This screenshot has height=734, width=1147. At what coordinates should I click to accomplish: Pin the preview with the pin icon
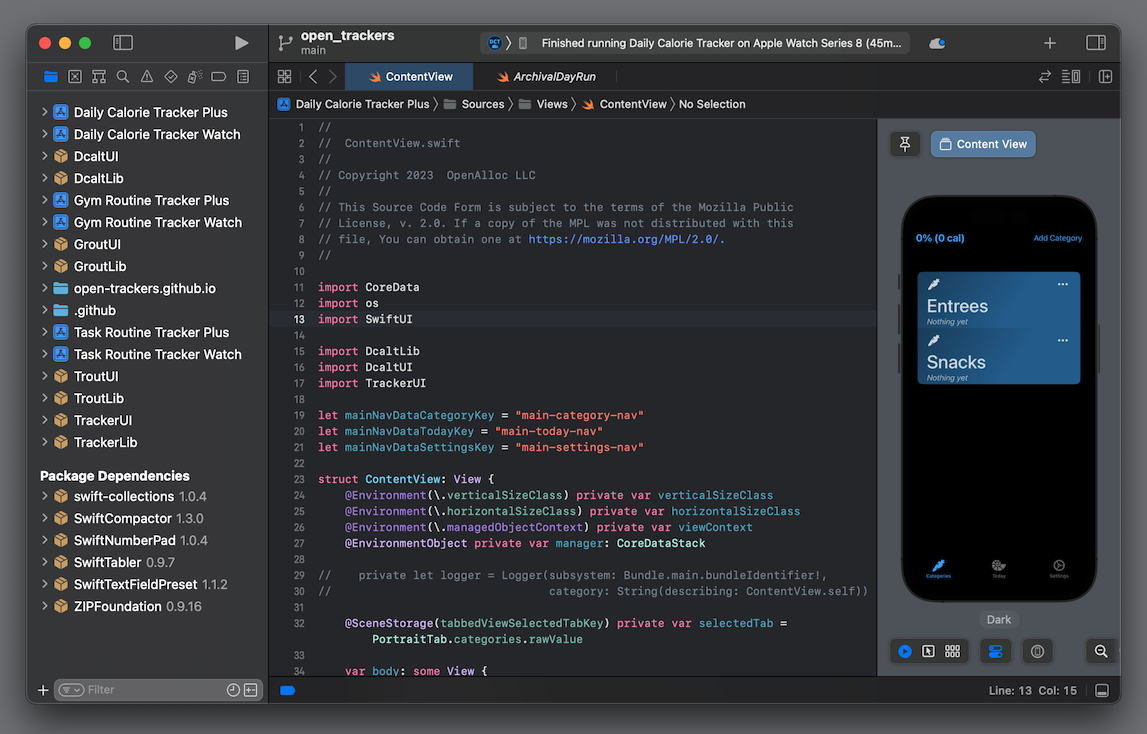pyautogui.click(x=905, y=144)
